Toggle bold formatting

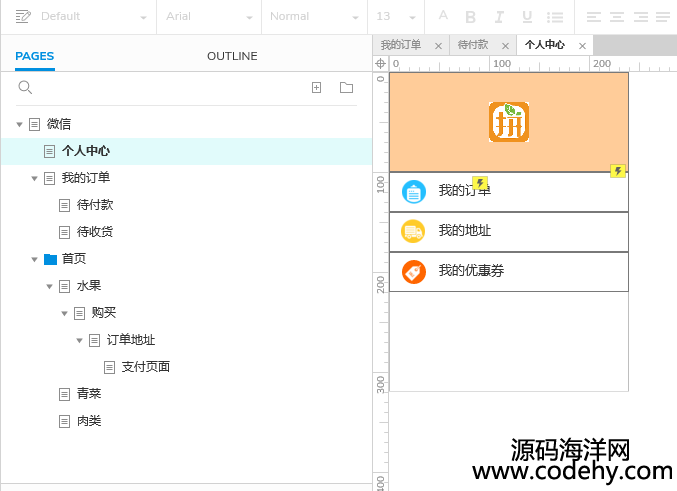click(470, 17)
